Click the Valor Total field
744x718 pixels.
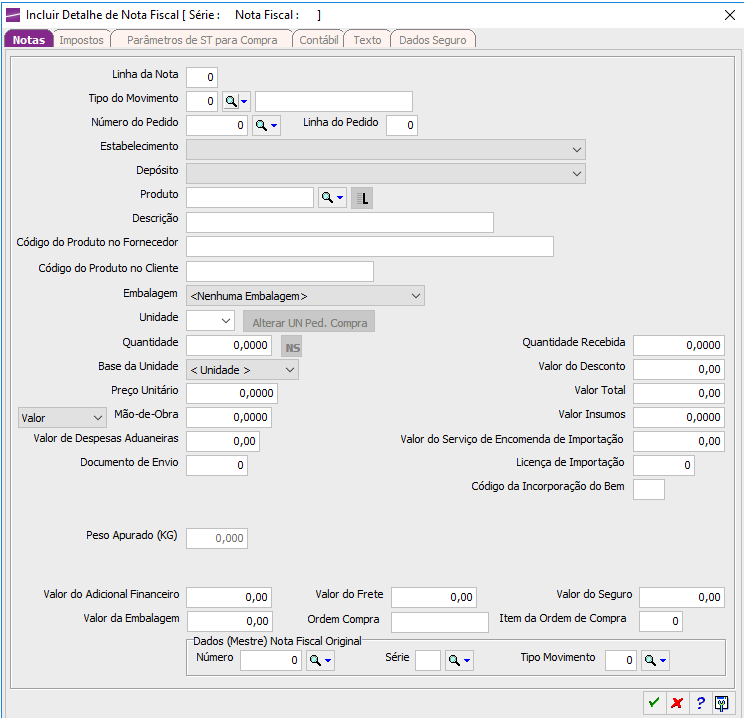679,393
